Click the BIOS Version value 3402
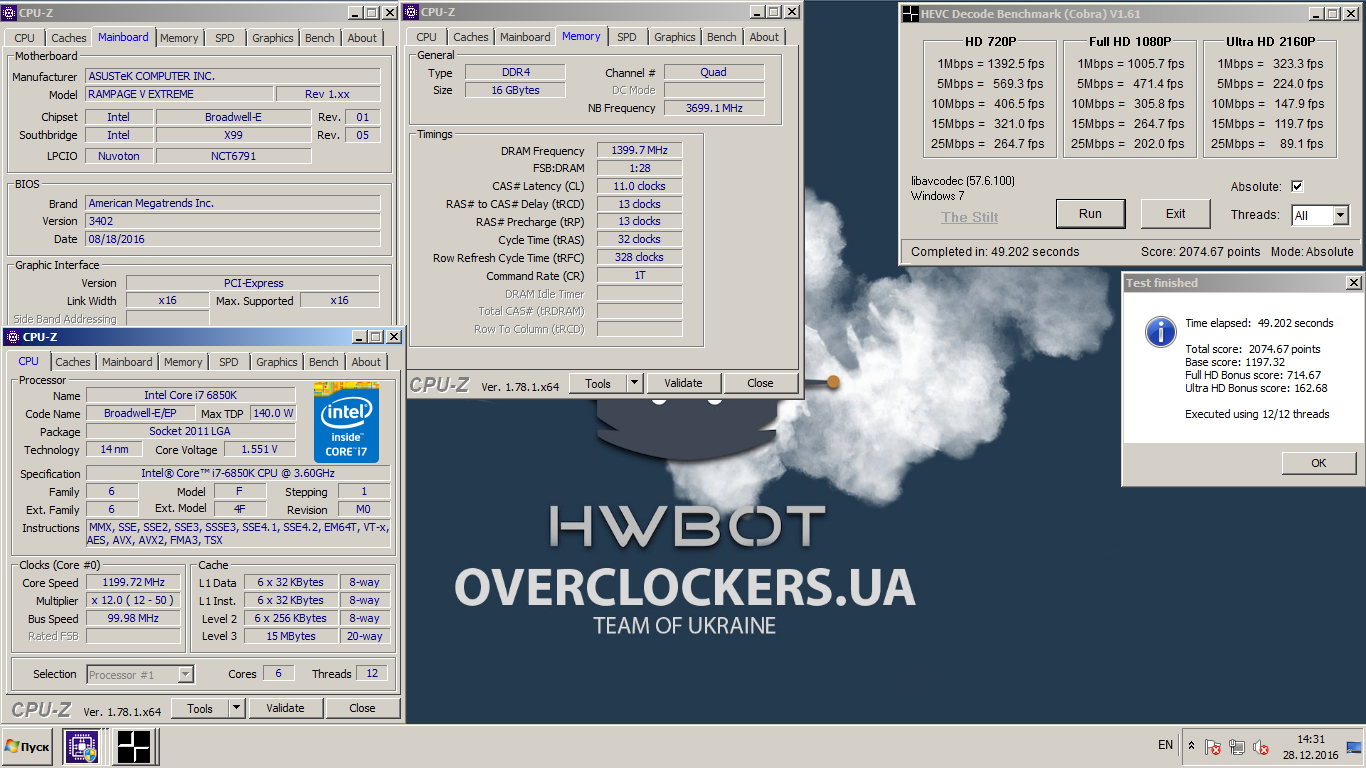 232,221
